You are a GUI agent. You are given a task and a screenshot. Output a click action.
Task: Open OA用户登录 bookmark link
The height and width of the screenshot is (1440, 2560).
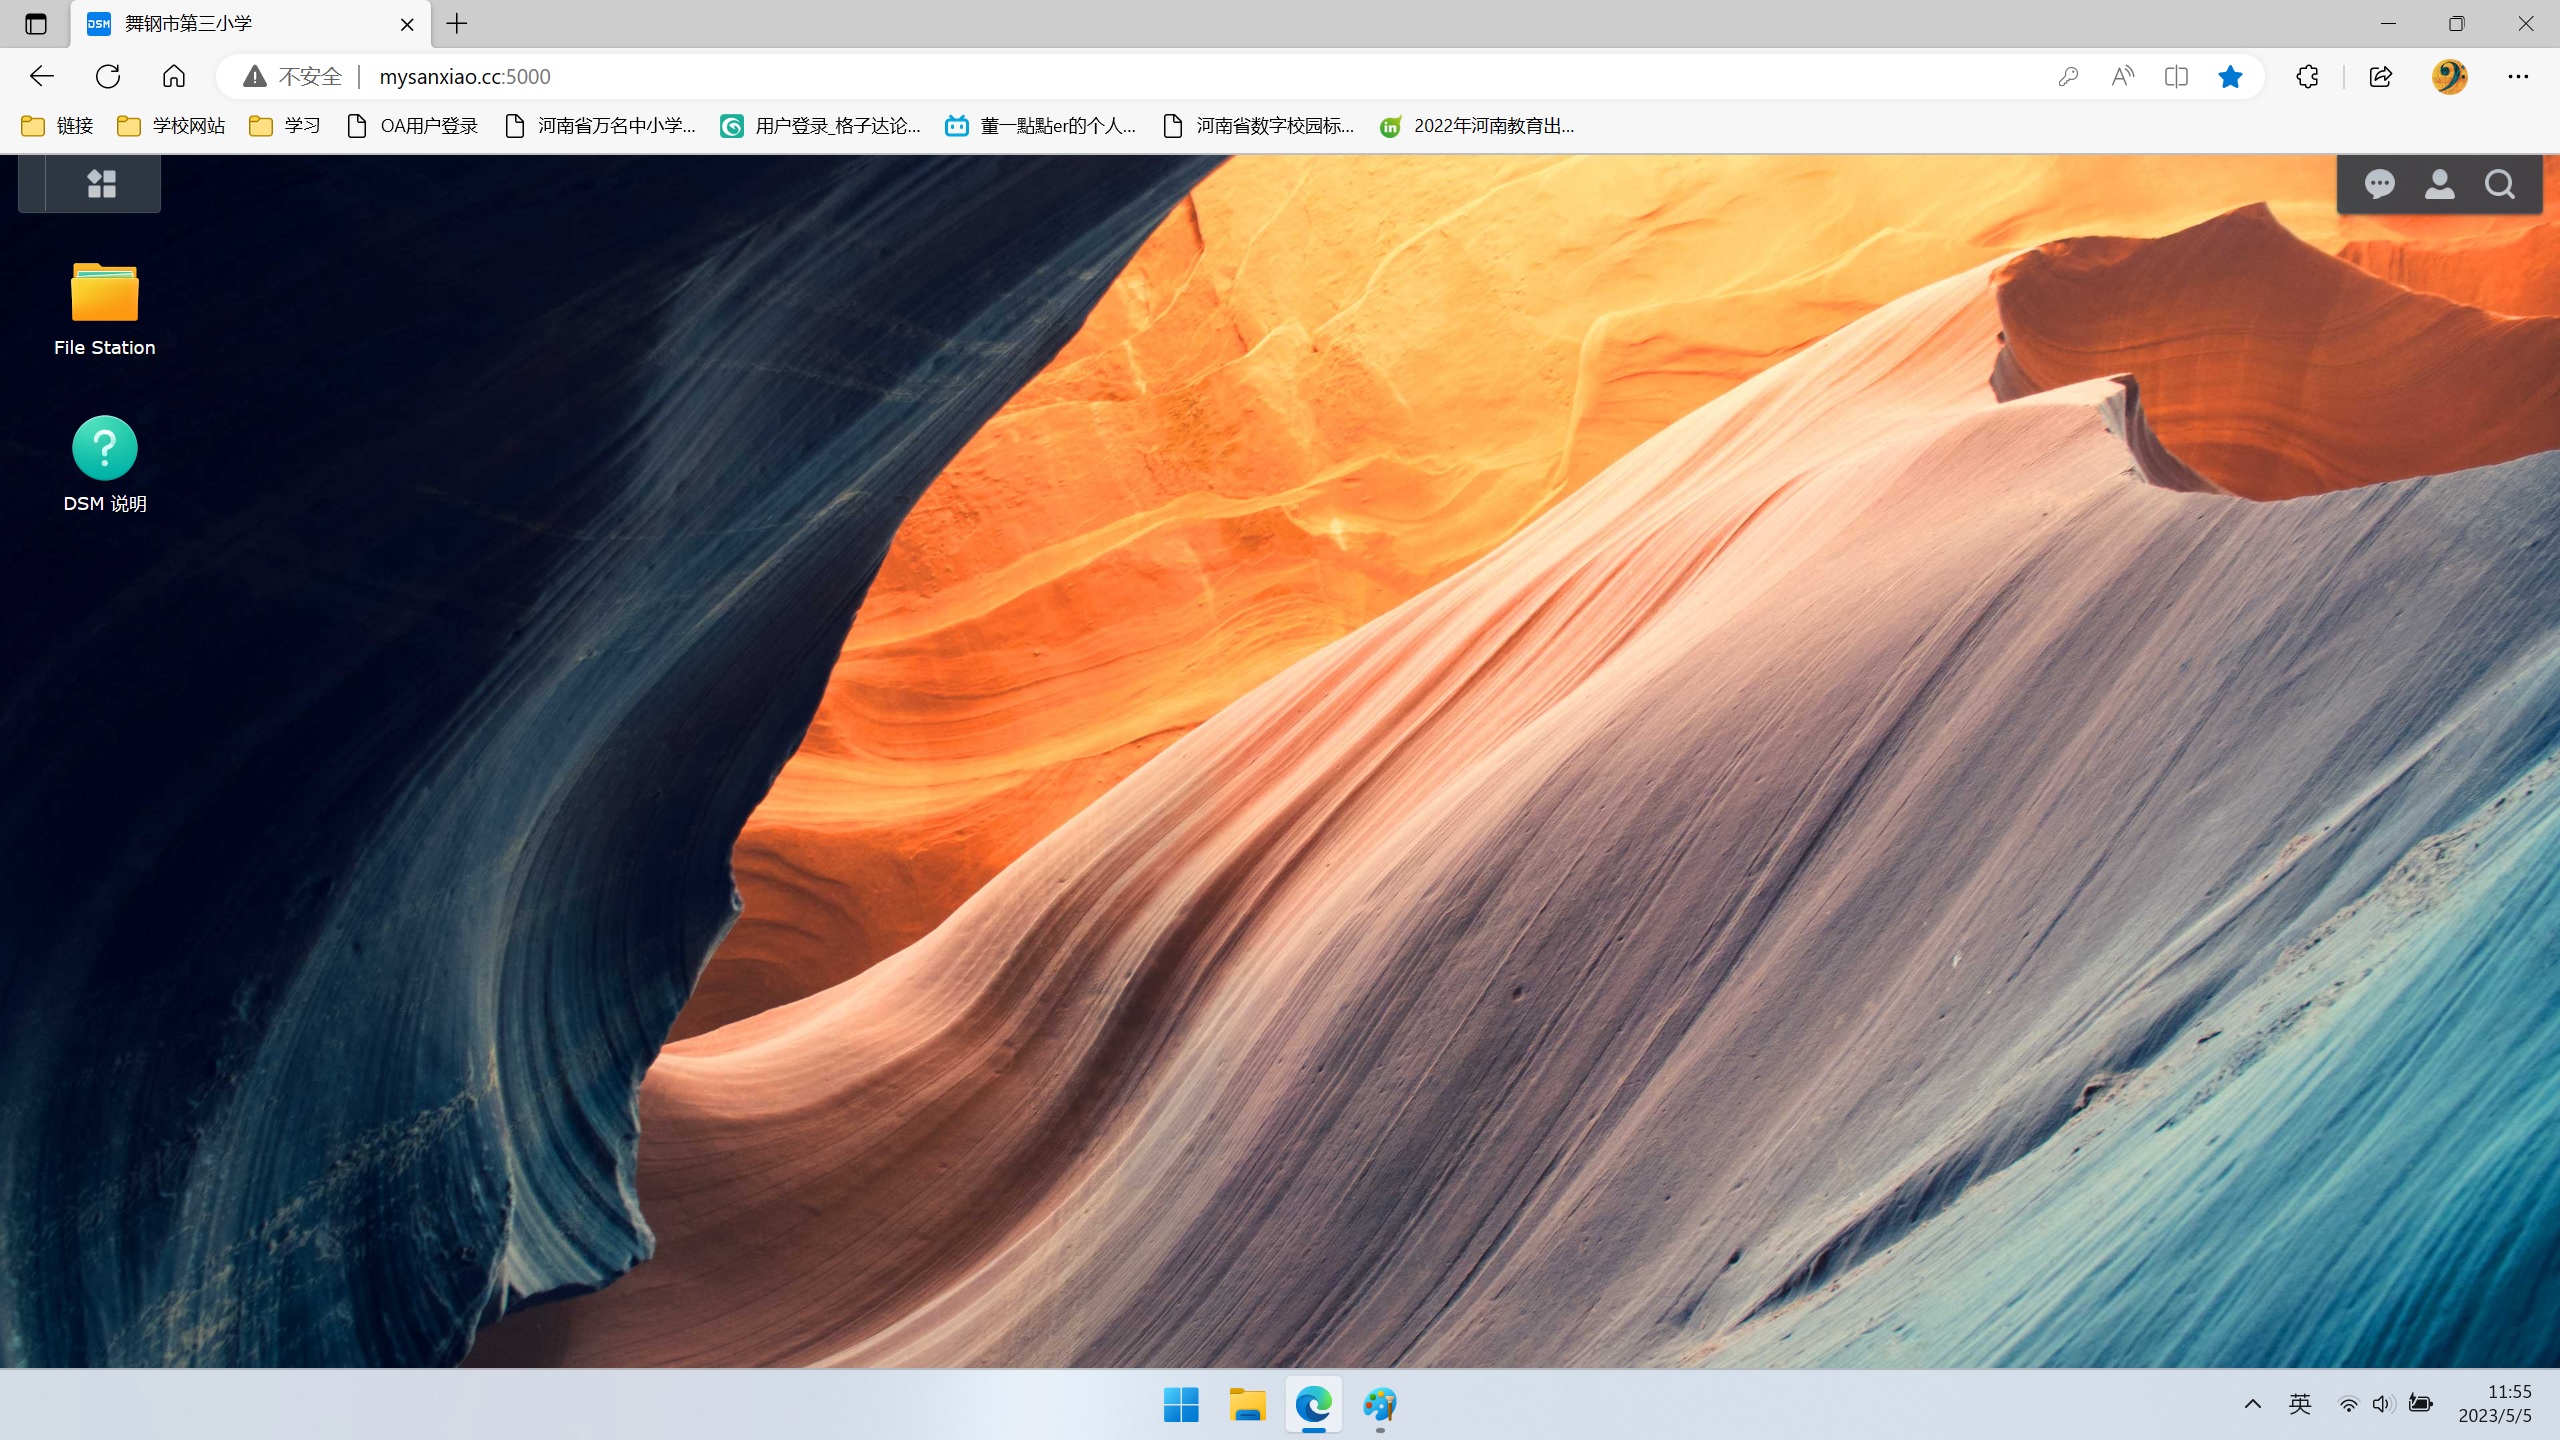(412, 126)
